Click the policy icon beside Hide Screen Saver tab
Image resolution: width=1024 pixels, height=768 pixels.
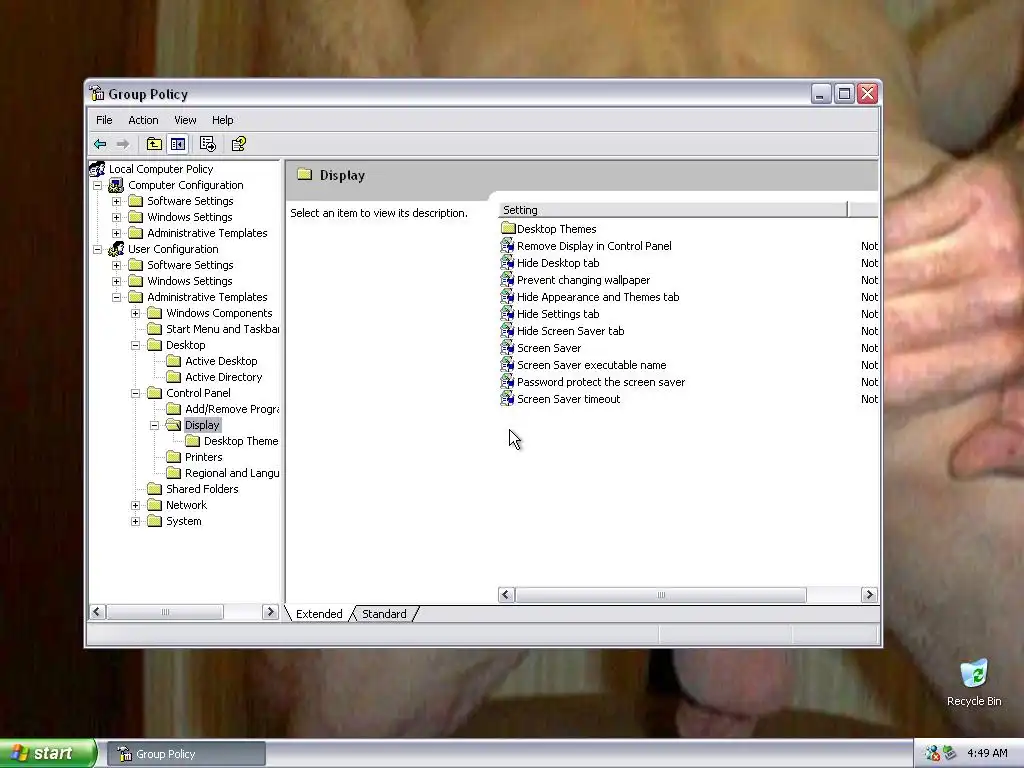point(507,331)
